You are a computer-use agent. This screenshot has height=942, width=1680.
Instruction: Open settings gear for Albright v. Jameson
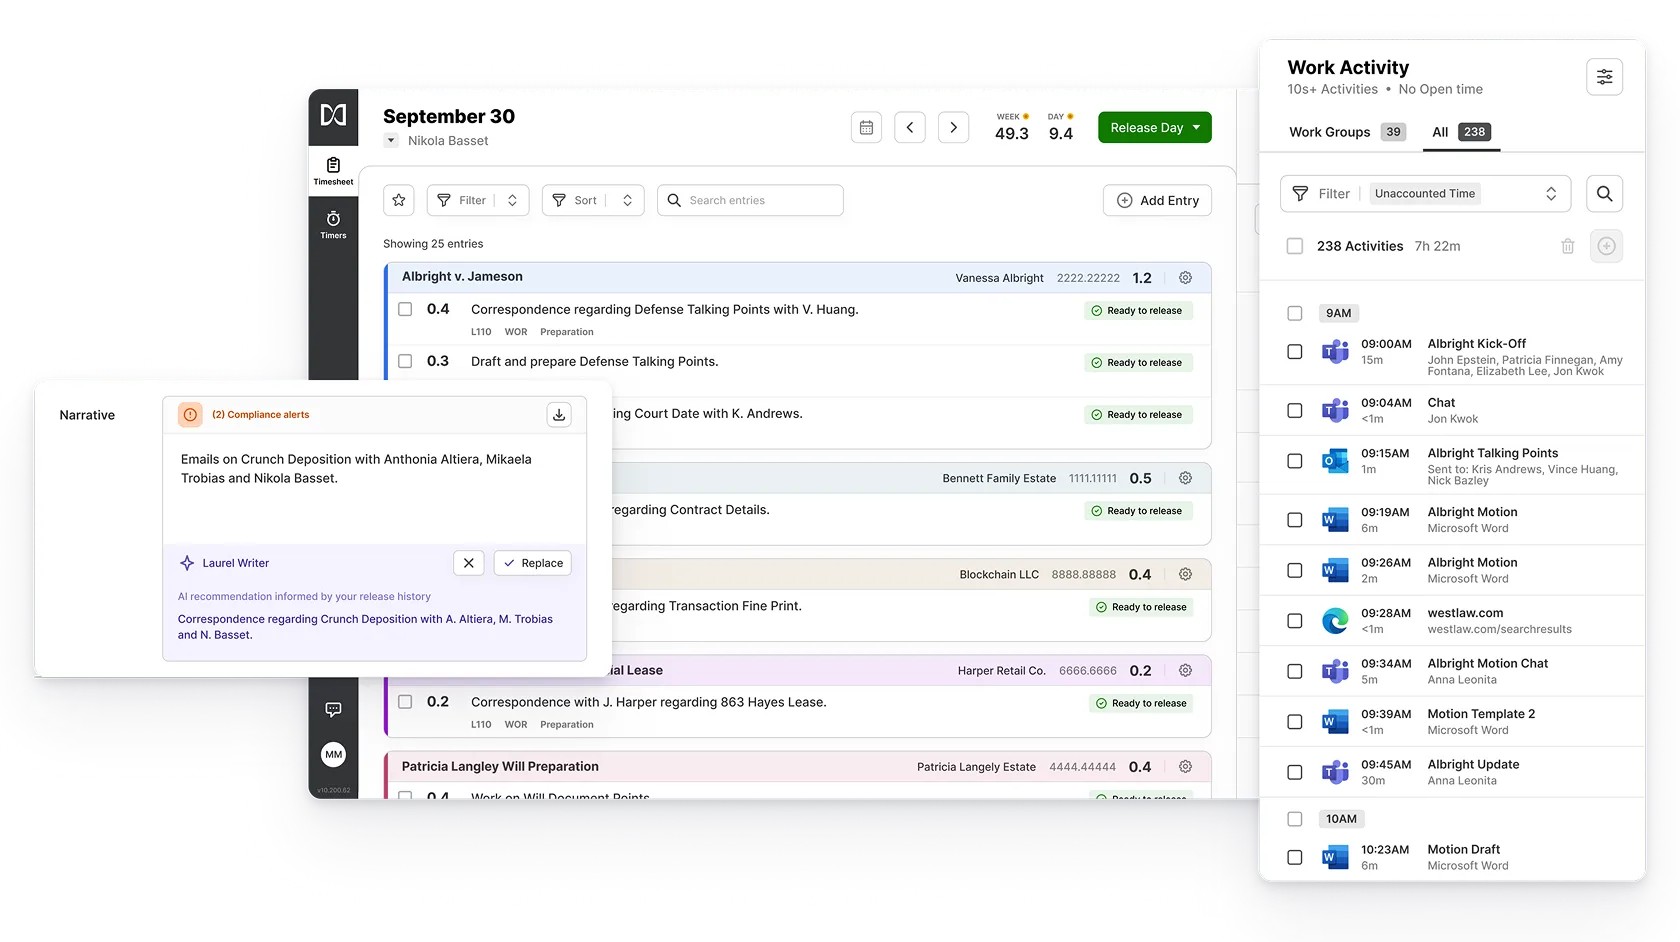coord(1185,278)
